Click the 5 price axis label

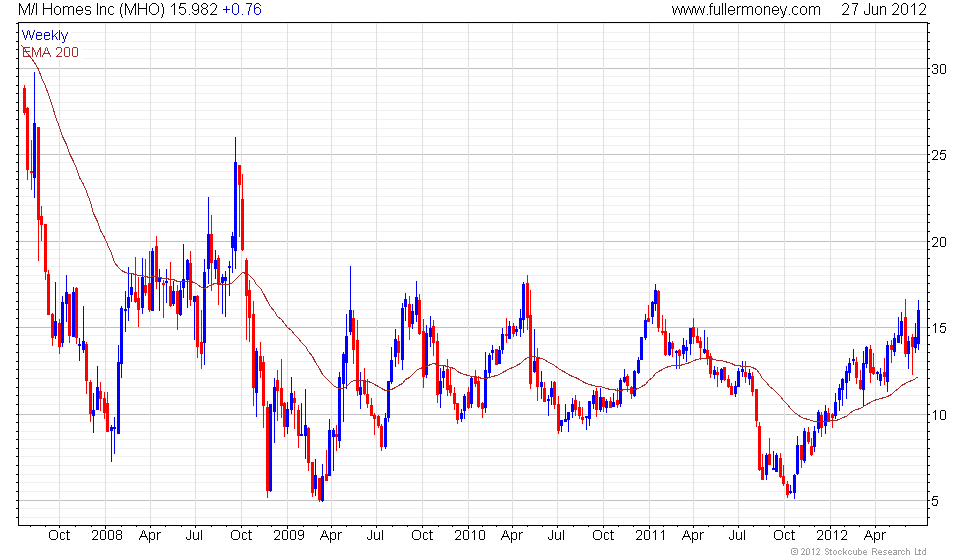click(935, 501)
